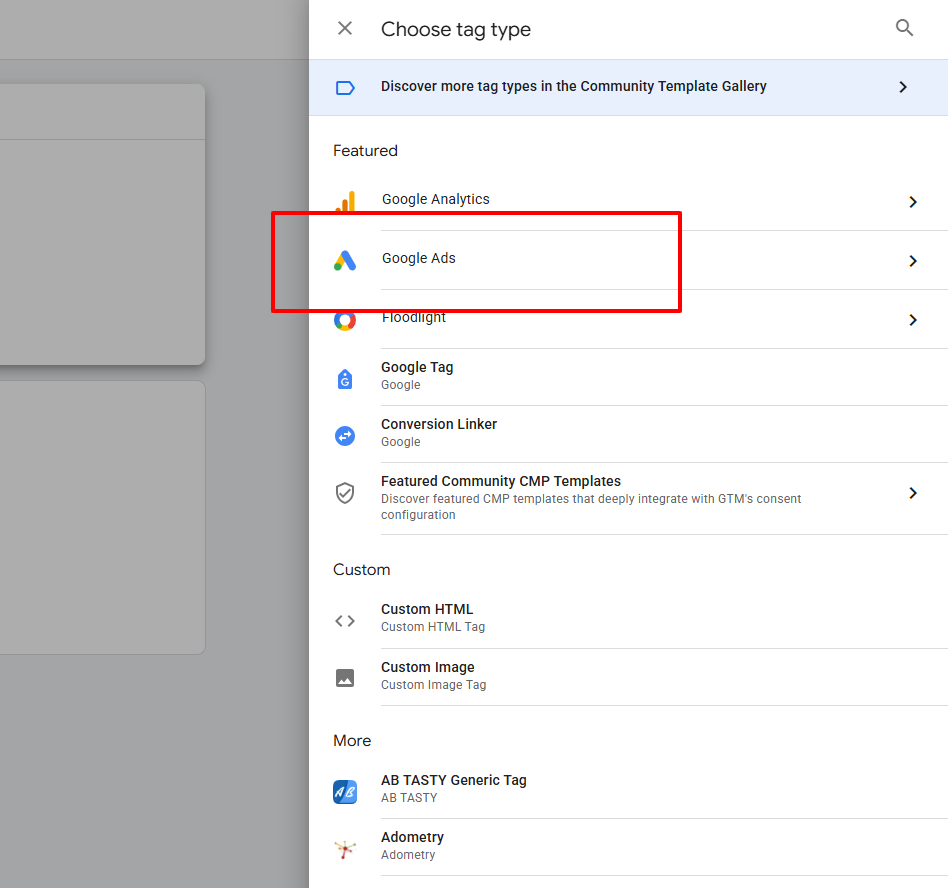The image size is (948, 888).
Task: Expand the Floodlight chevron
Action: click(913, 320)
